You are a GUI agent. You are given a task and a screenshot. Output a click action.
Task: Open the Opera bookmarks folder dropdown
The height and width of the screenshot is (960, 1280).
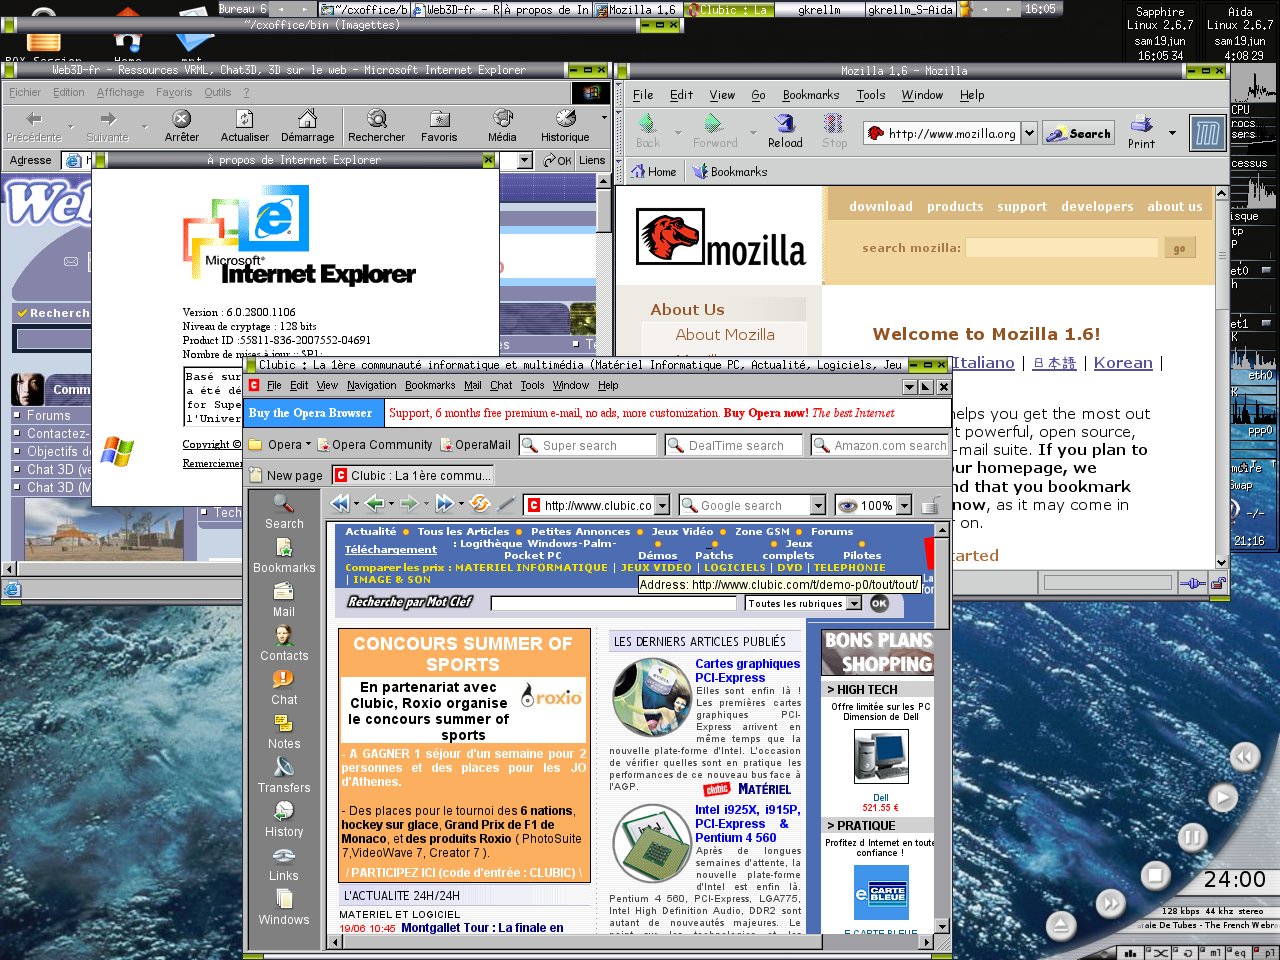pyautogui.click(x=278, y=445)
